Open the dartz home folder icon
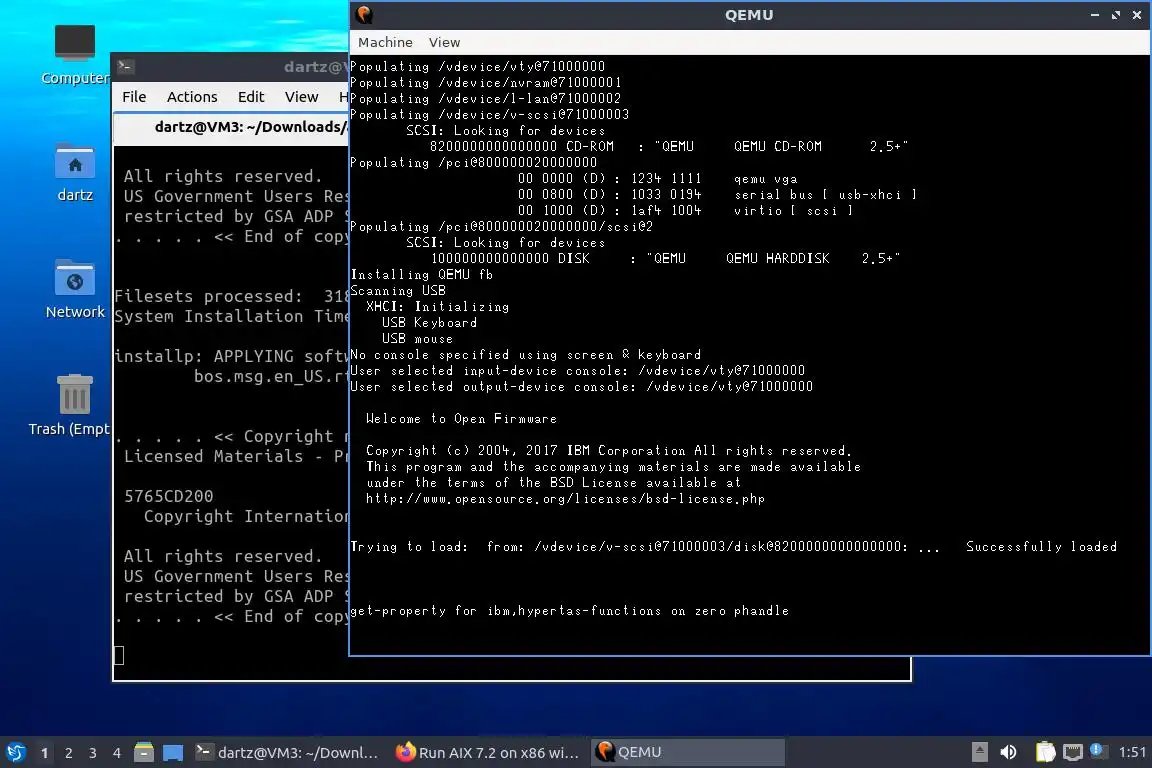 [74, 173]
